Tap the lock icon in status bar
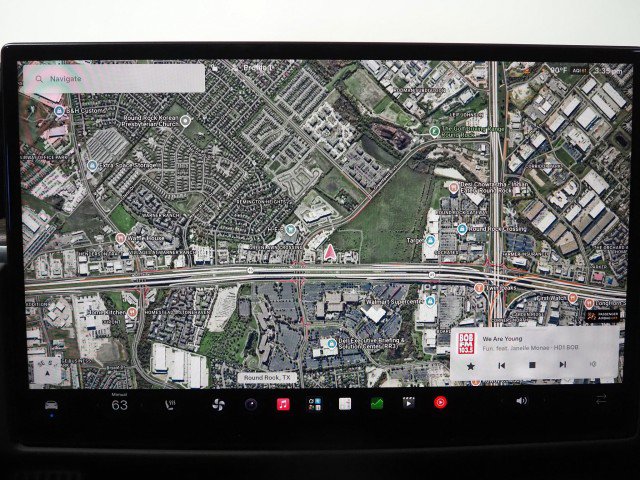This screenshot has width=640, height=480. [215, 68]
